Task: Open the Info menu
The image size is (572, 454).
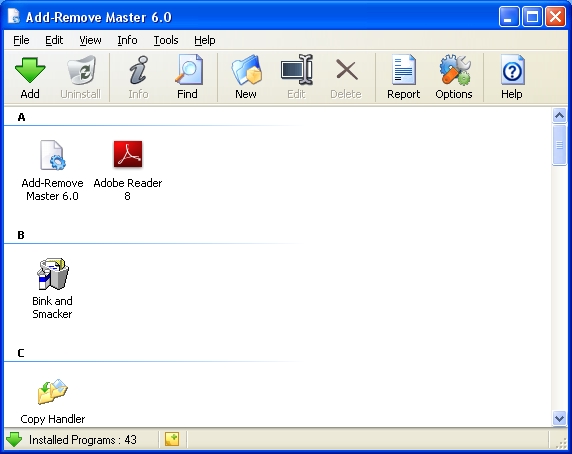Action: (x=127, y=40)
